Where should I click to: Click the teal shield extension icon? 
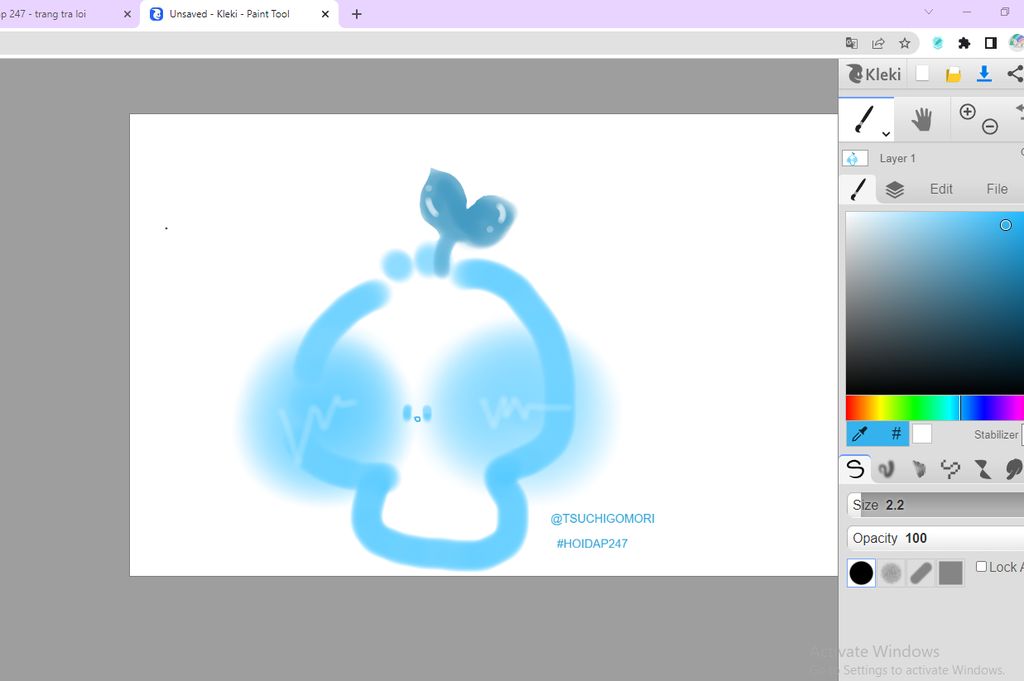pos(938,43)
